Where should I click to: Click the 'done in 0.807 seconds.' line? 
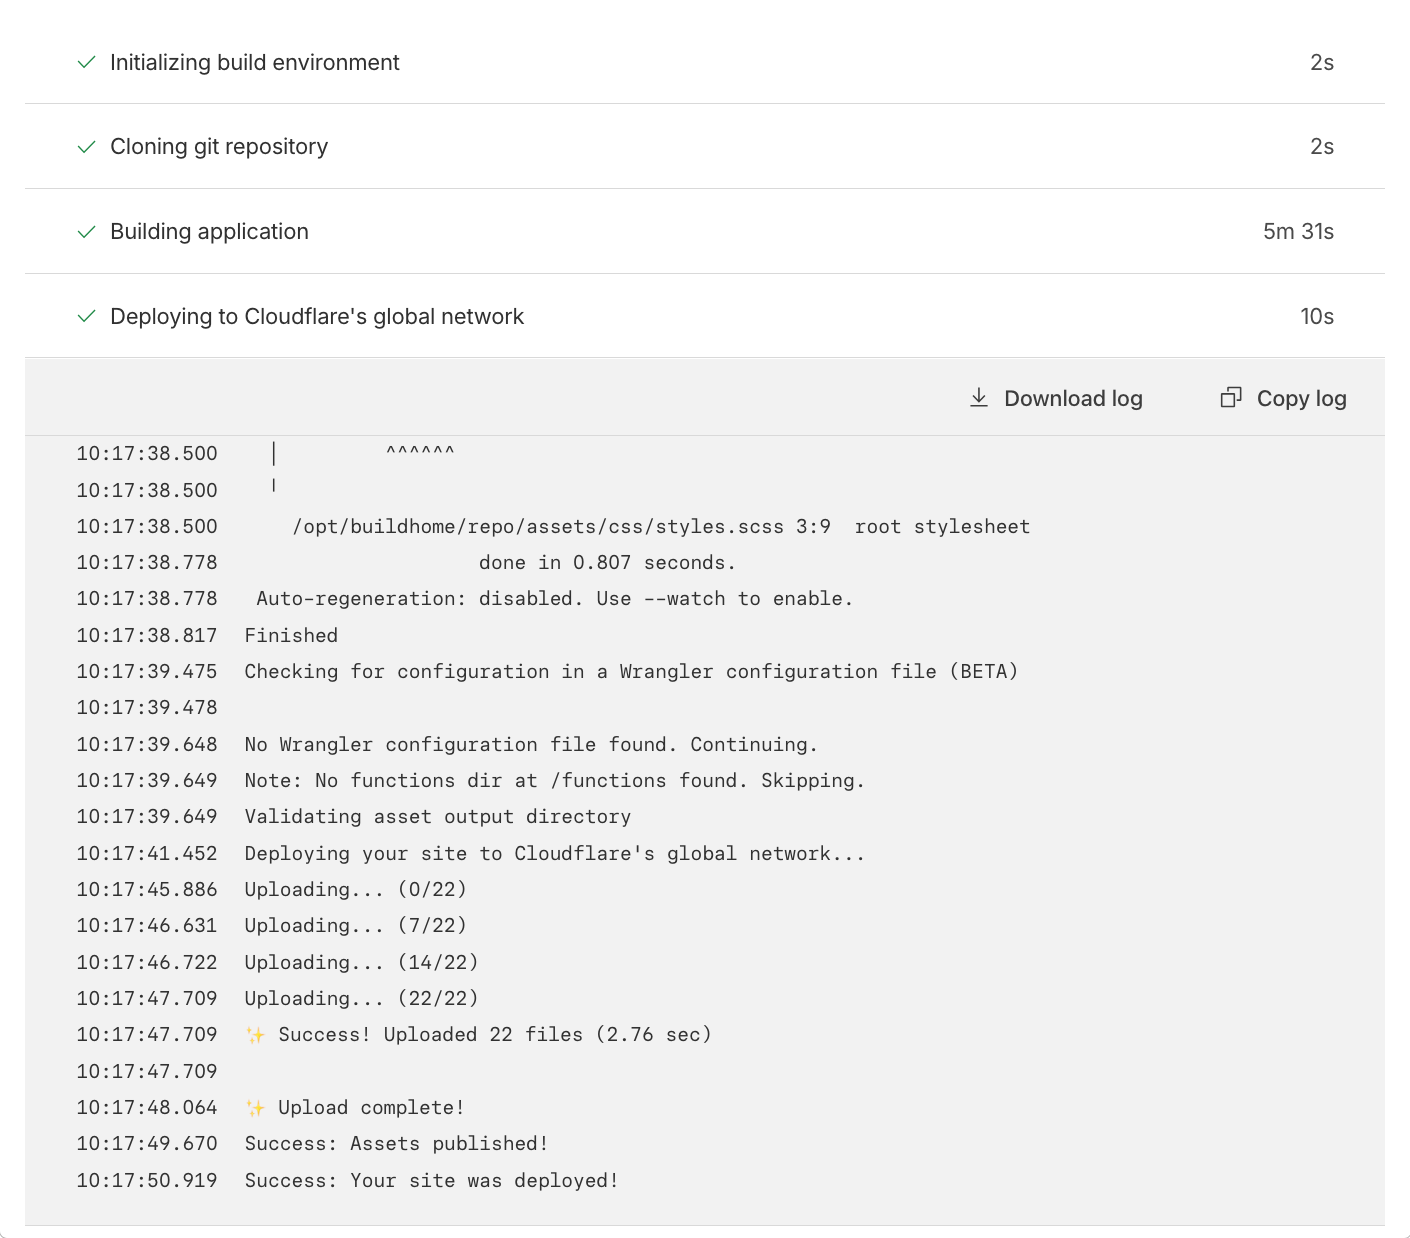(x=607, y=562)
